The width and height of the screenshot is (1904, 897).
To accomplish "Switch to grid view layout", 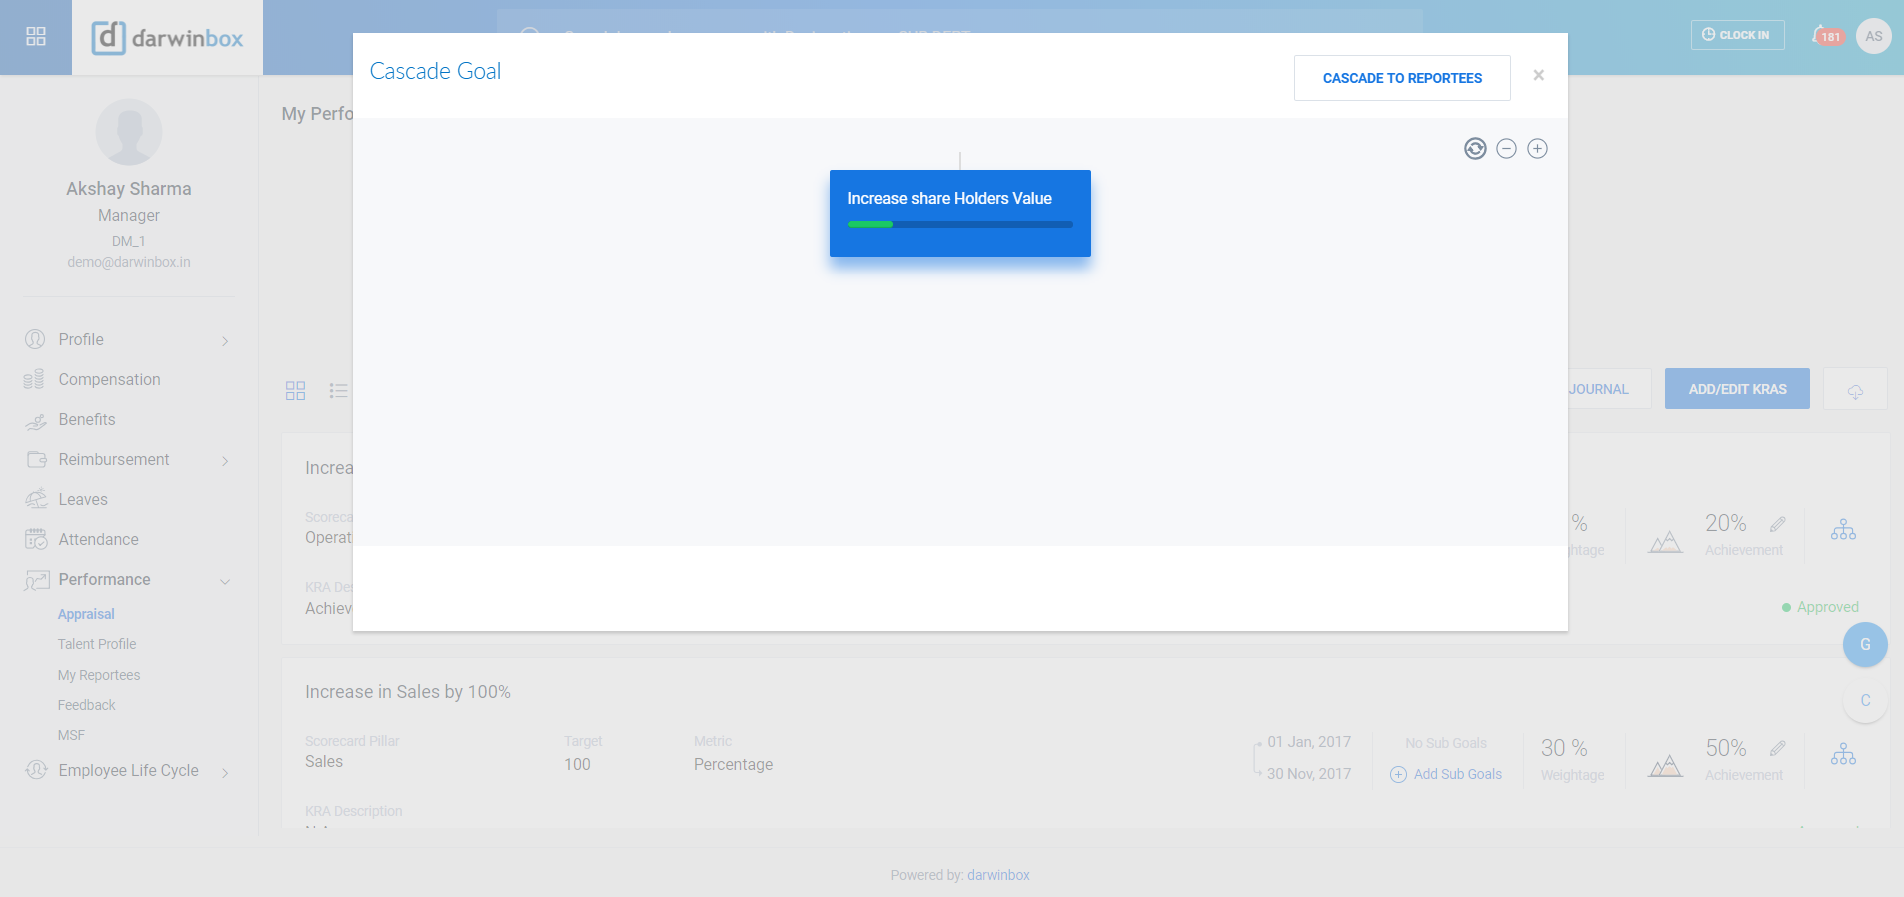I will pyautogui.click(x=295, y=391).
